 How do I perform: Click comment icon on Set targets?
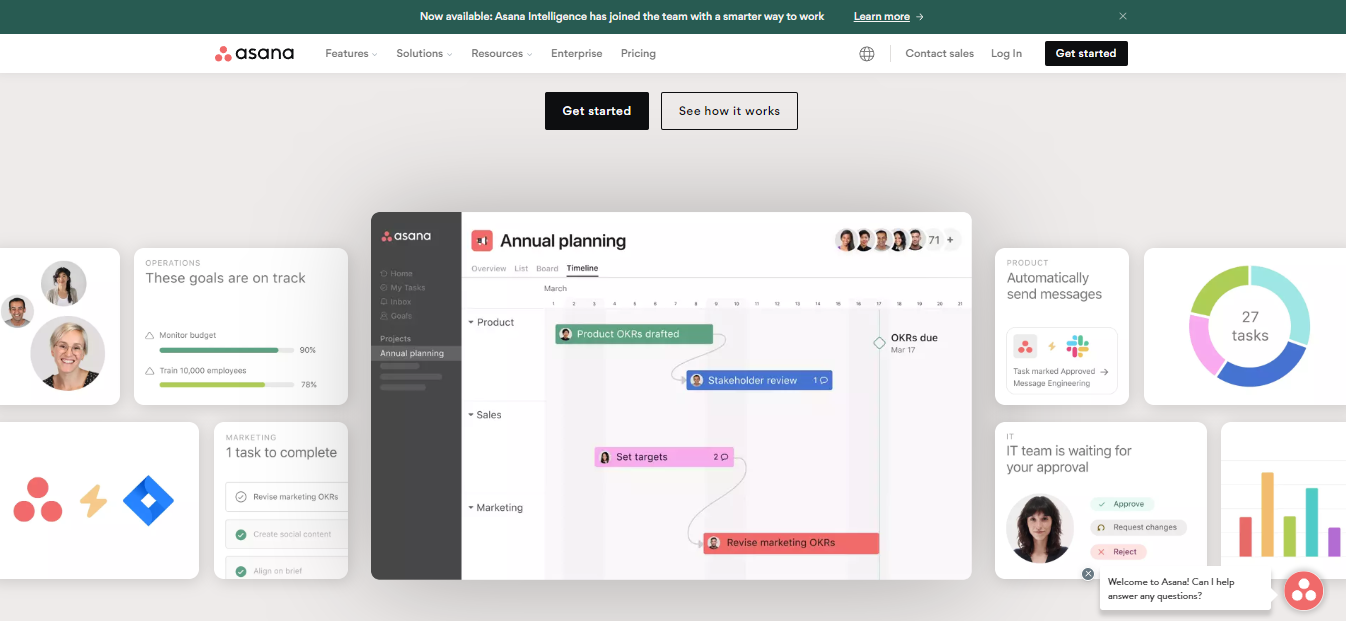pos(725,457)
